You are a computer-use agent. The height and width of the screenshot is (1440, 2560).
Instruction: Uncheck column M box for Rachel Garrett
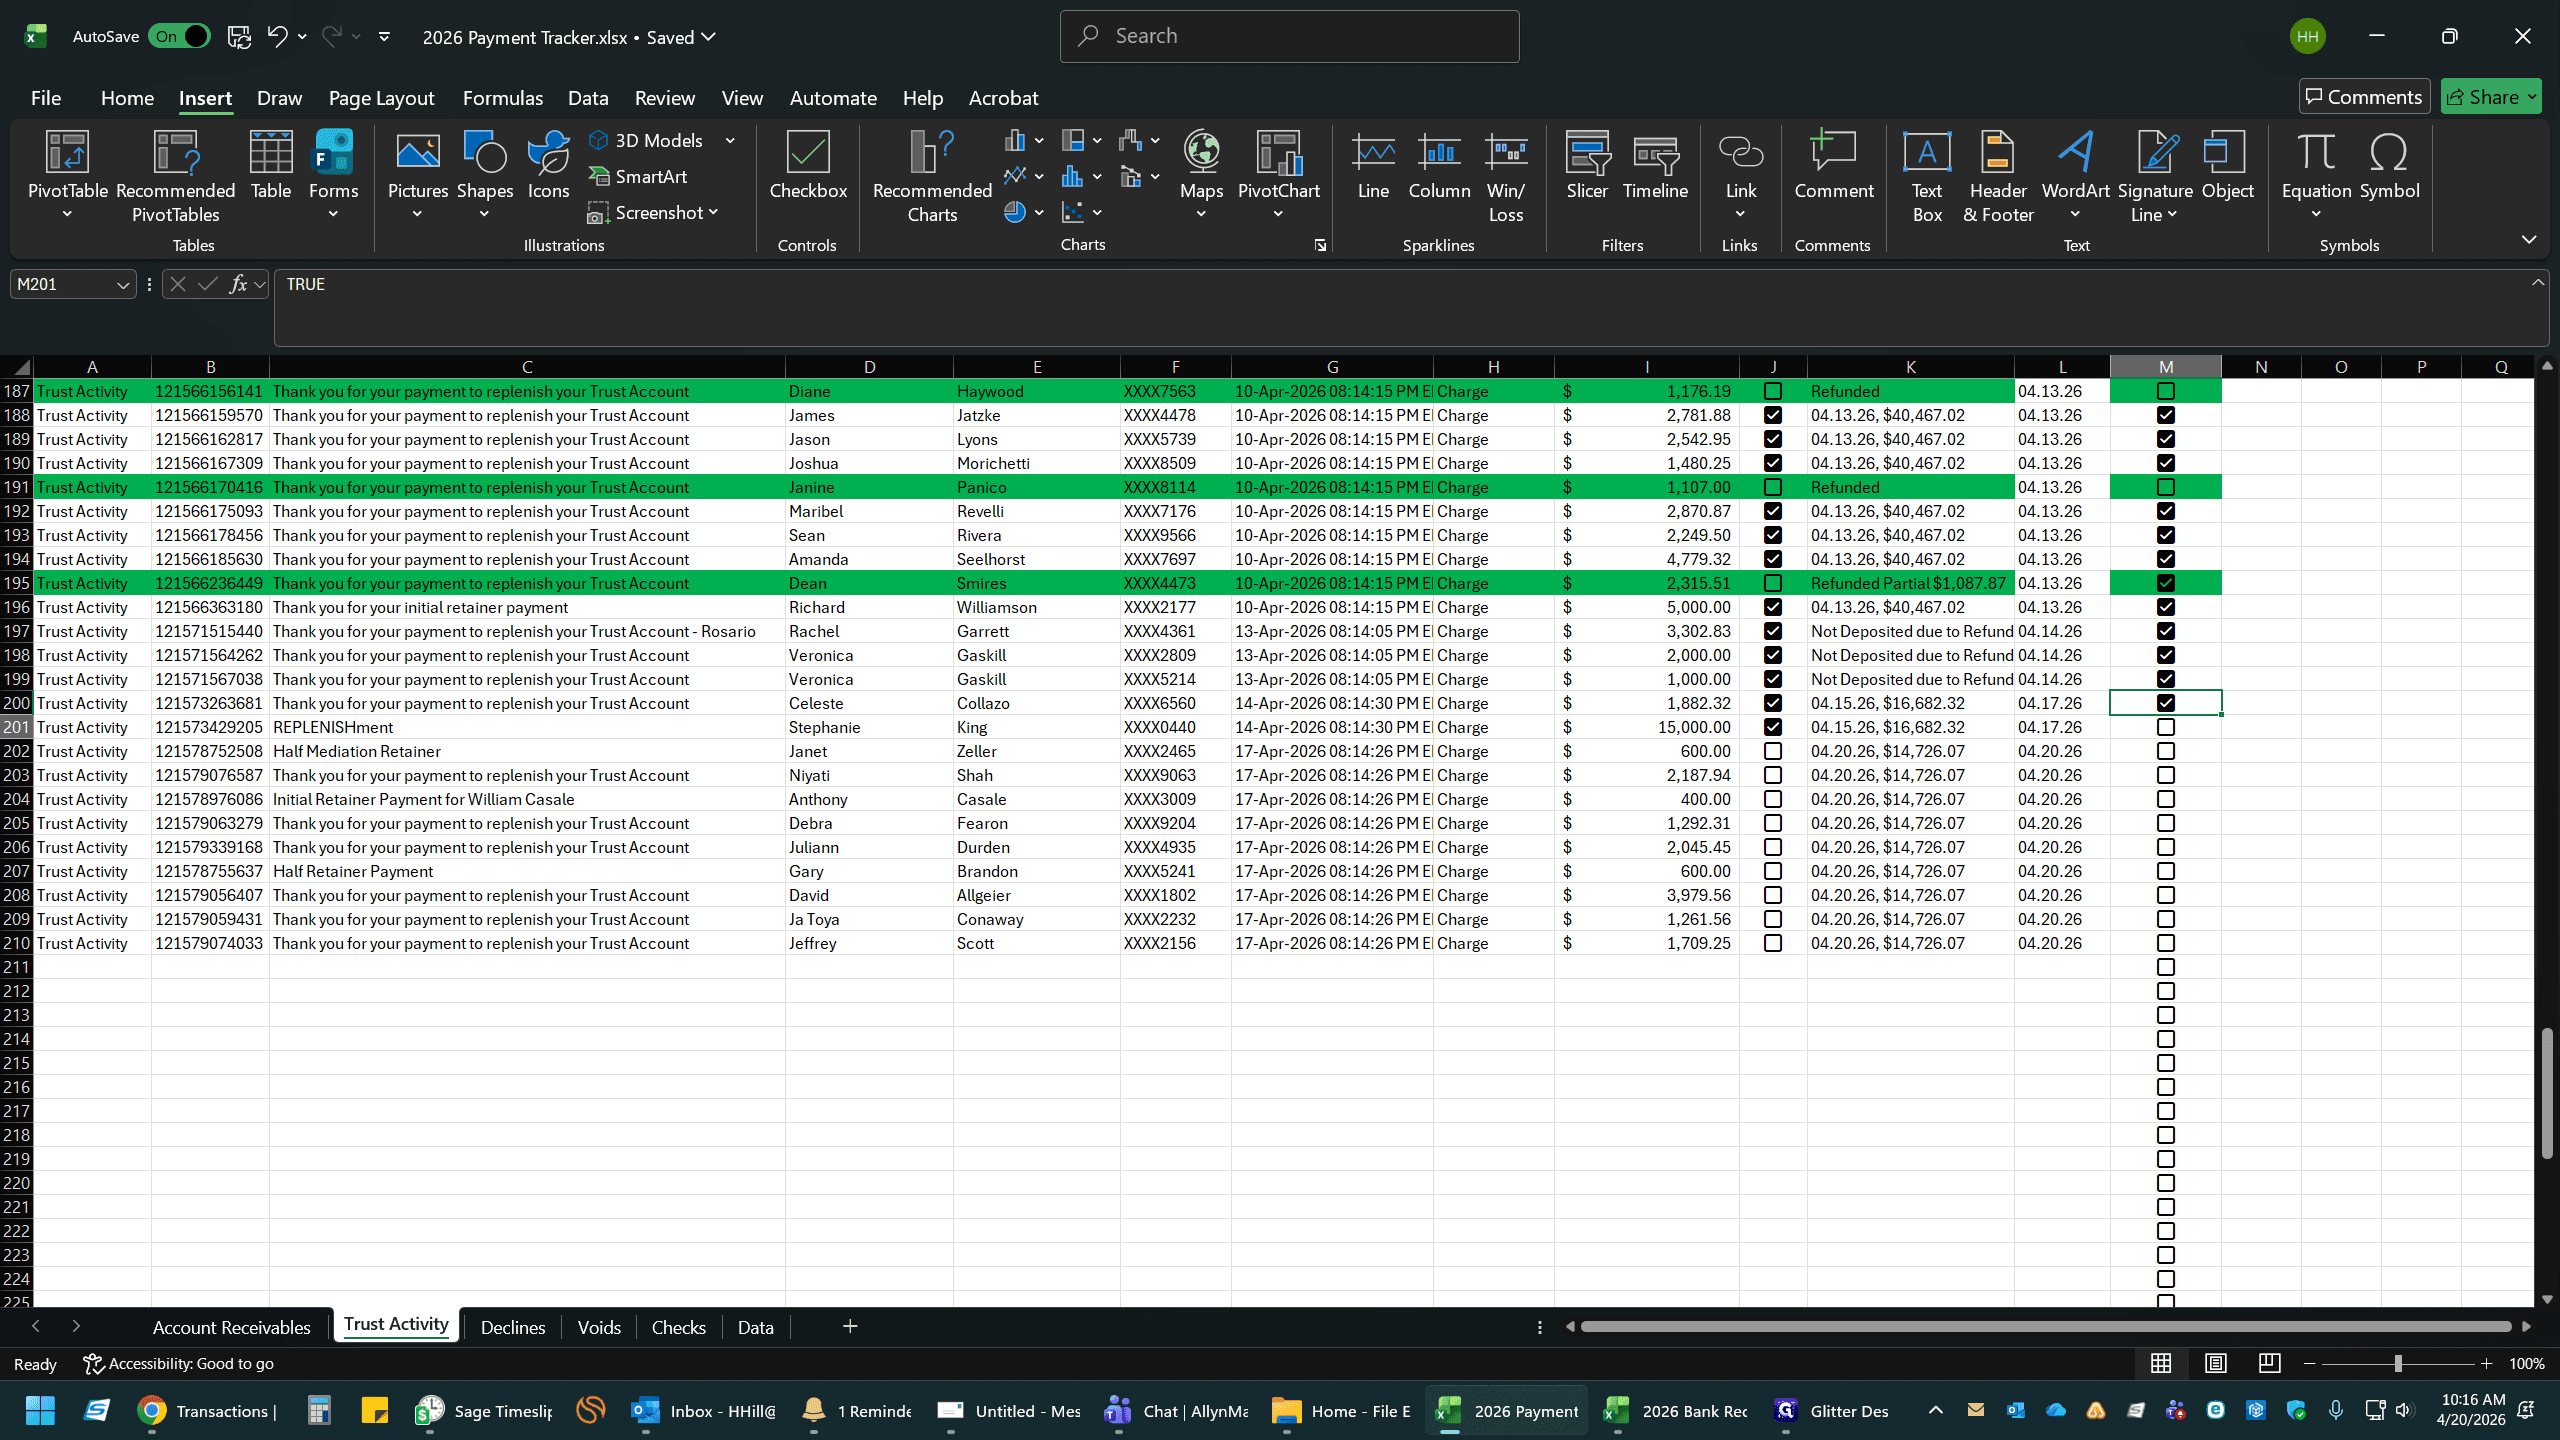coord(2166,631)
